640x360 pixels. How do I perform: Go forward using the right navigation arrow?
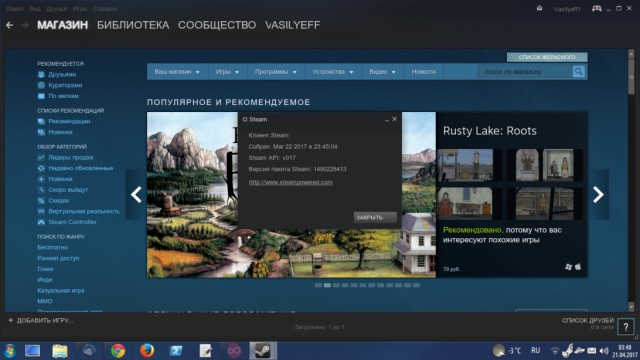(x=25, y=25)
